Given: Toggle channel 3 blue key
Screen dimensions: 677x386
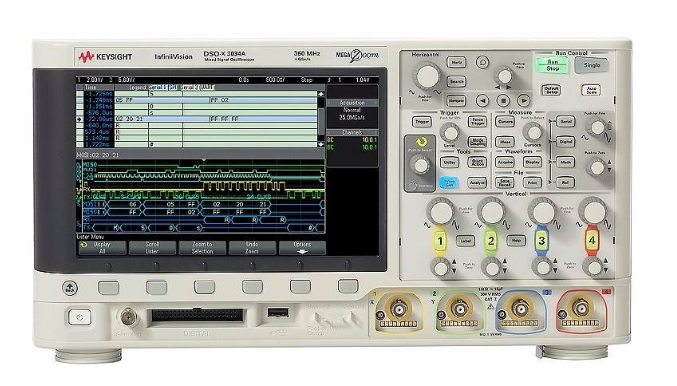Looking at the screenshot, I should point(541,241).
